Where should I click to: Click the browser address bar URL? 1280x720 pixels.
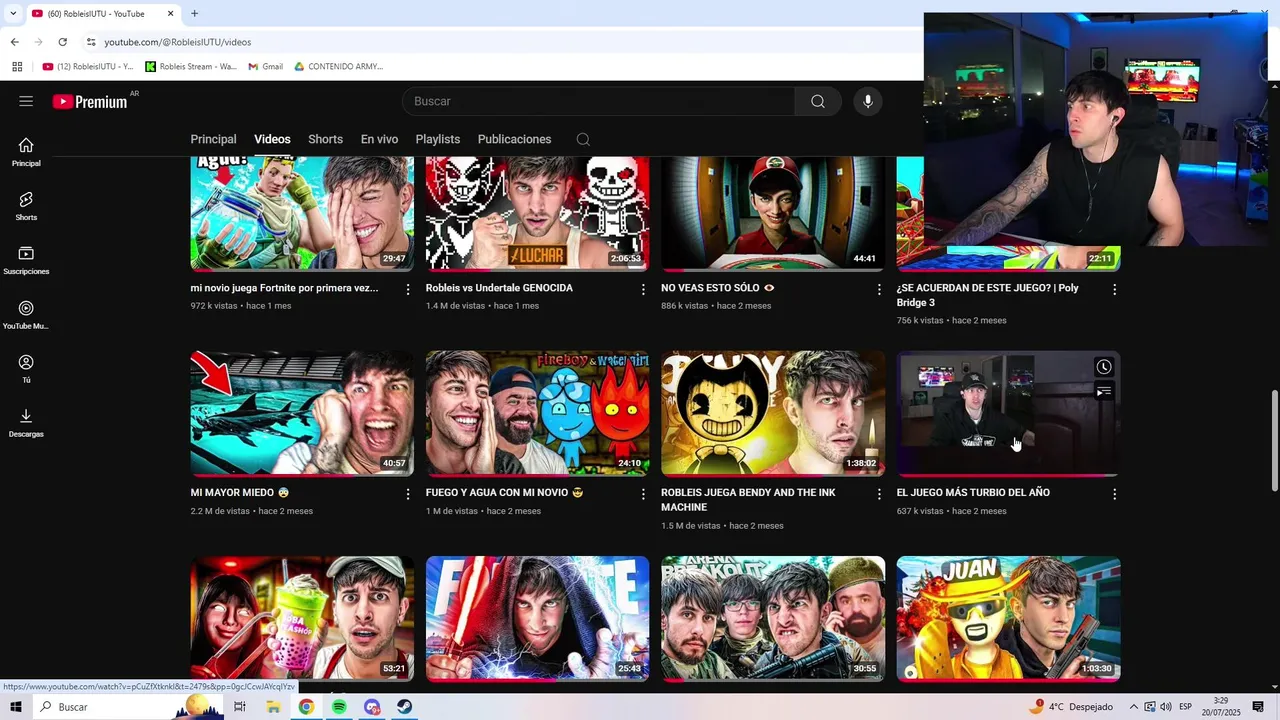(x=178, y=42)
